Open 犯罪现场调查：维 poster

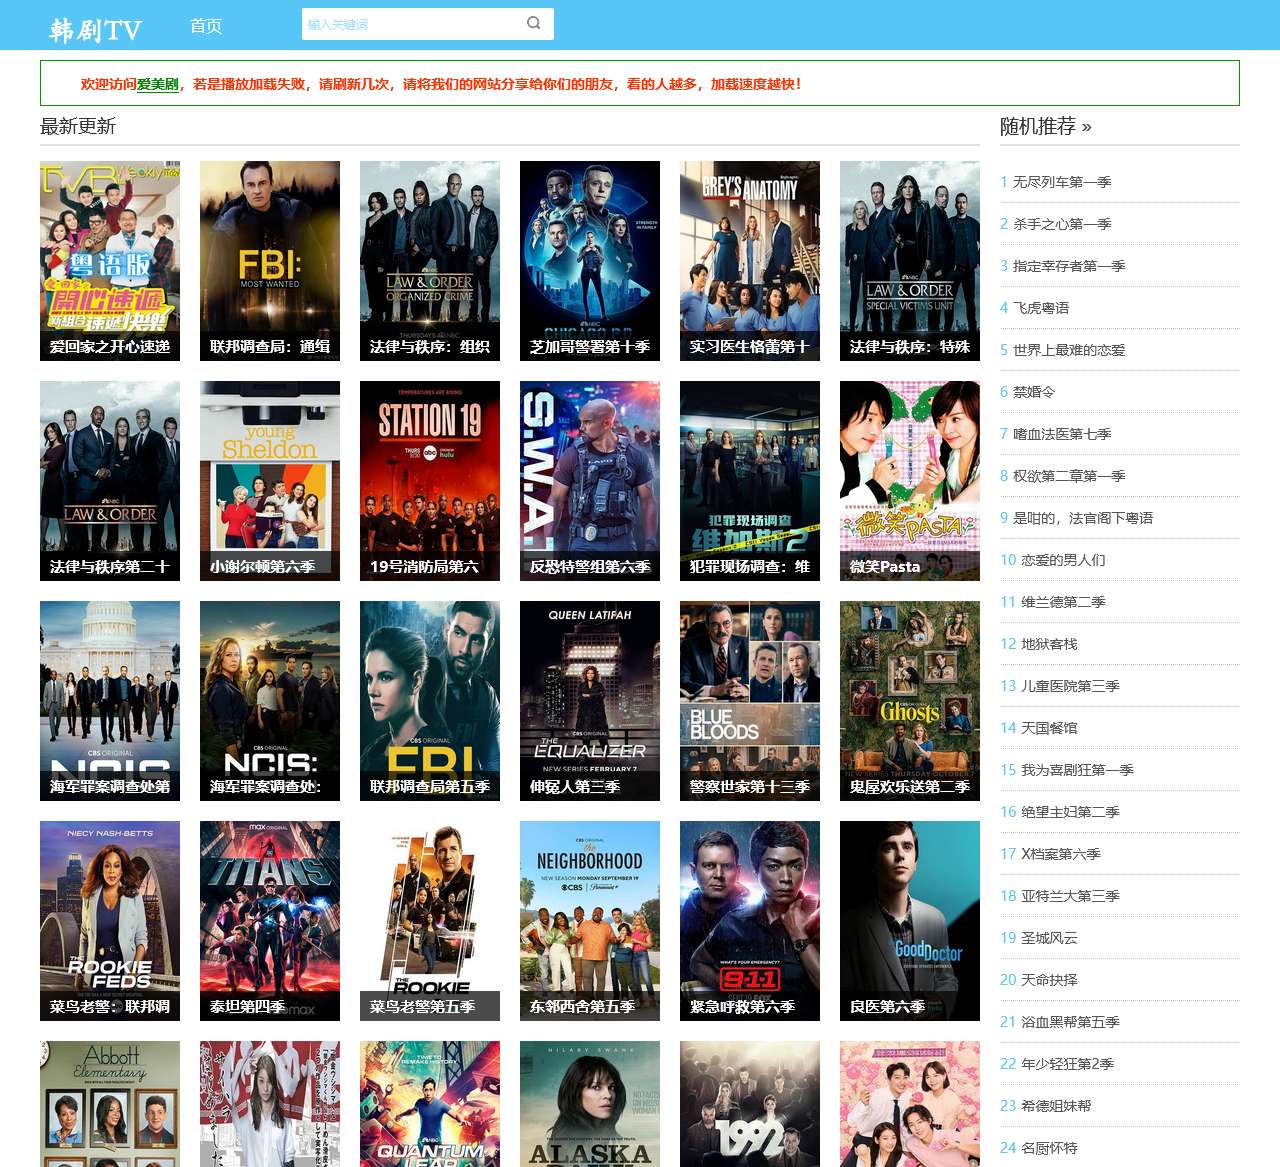point(750,481)
